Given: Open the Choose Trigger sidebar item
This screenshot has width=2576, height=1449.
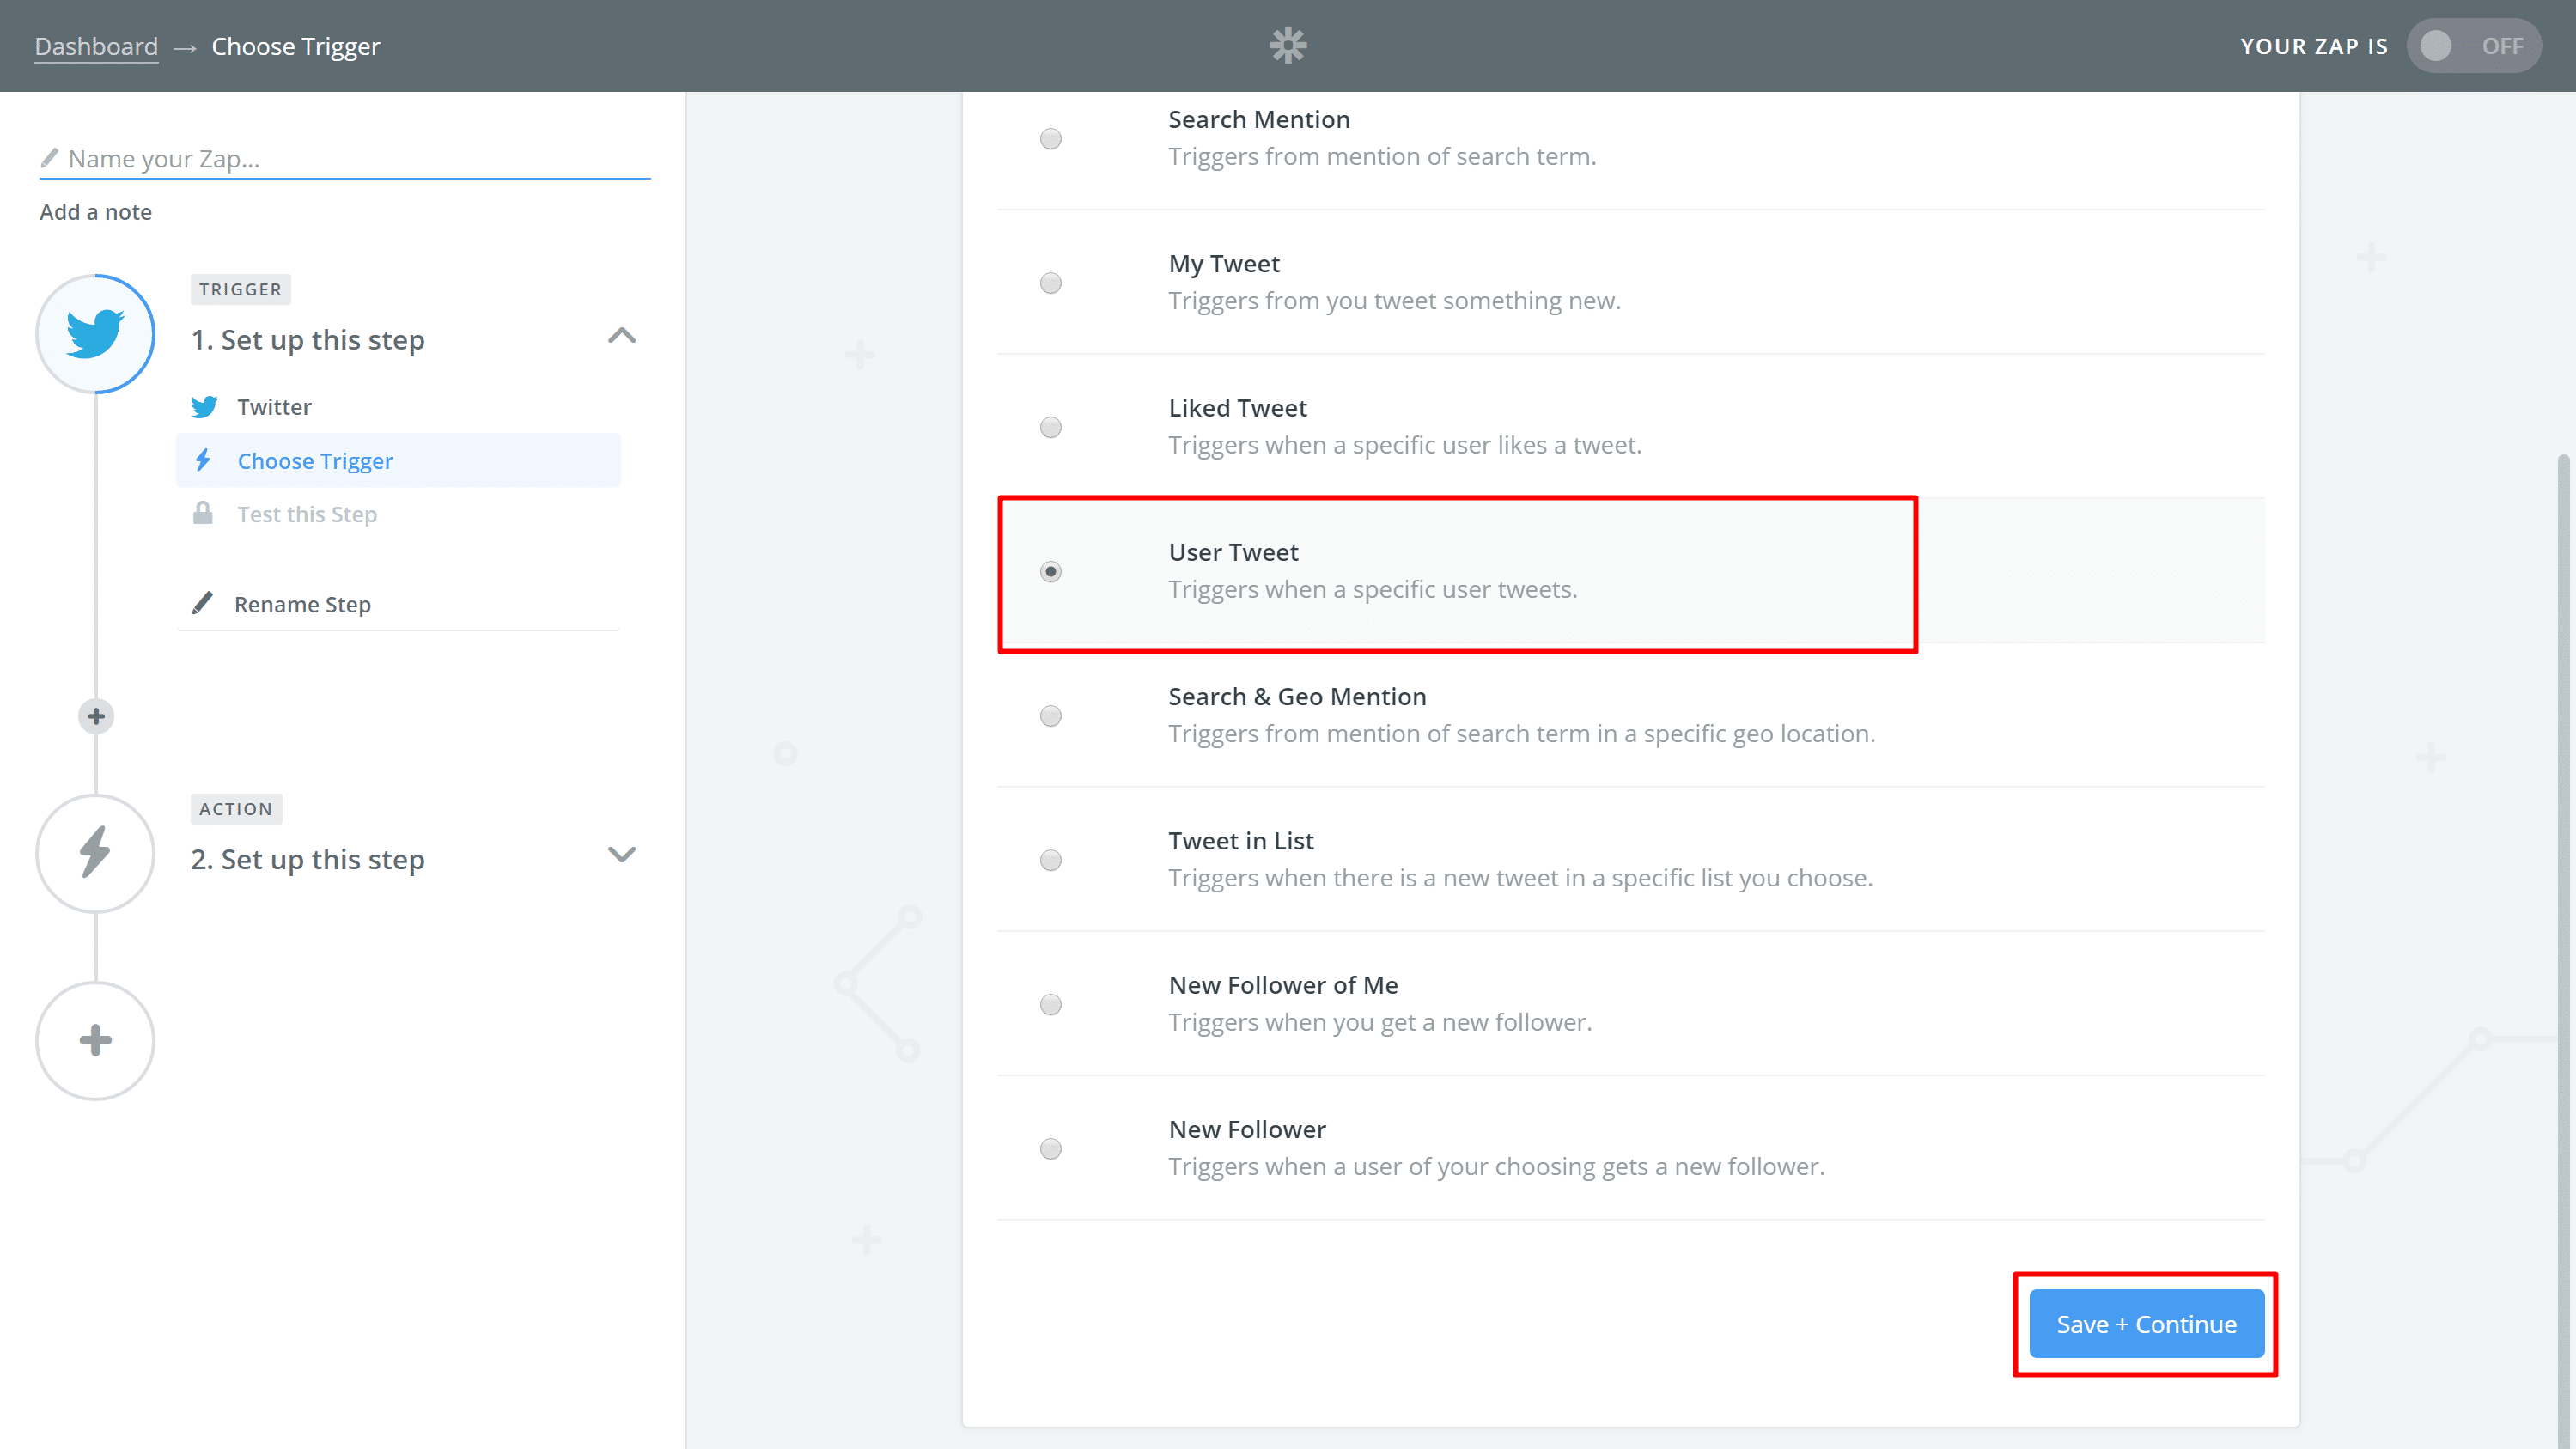Looking at the screenshot, I should tap(315, 461).
